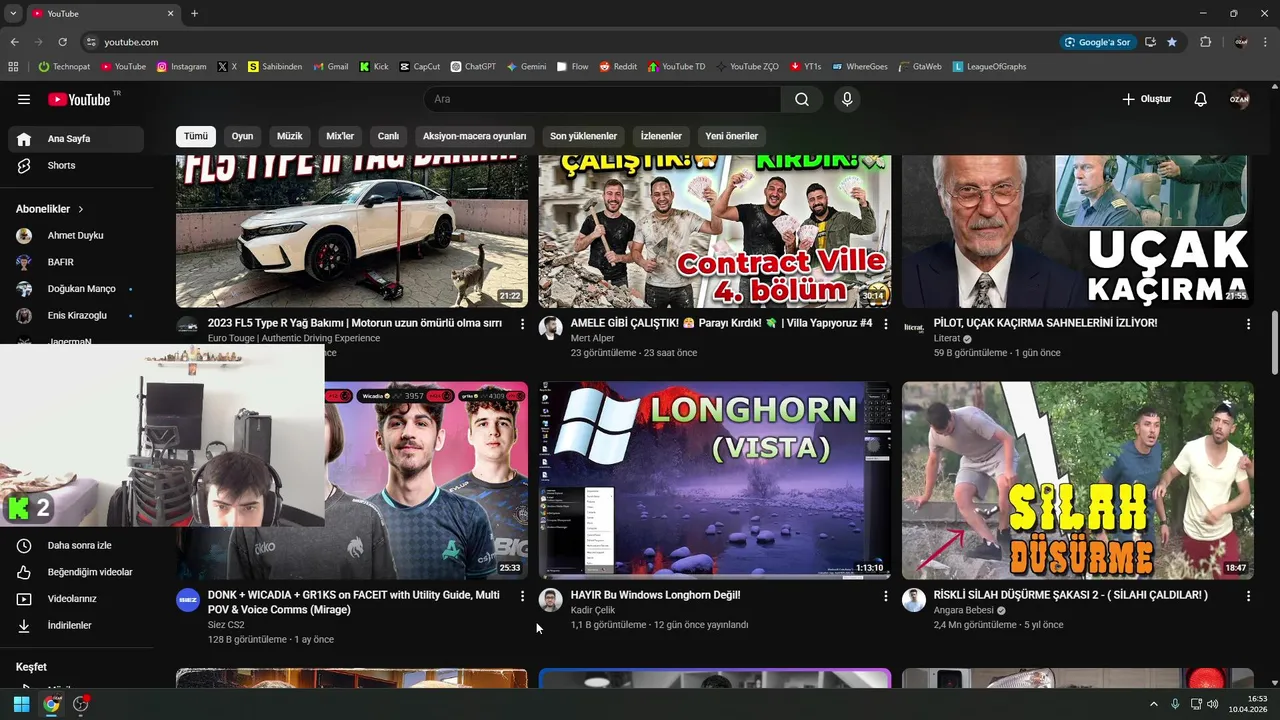Bookmark page with star icon
1280x720 pixels.
point(1172,42)
